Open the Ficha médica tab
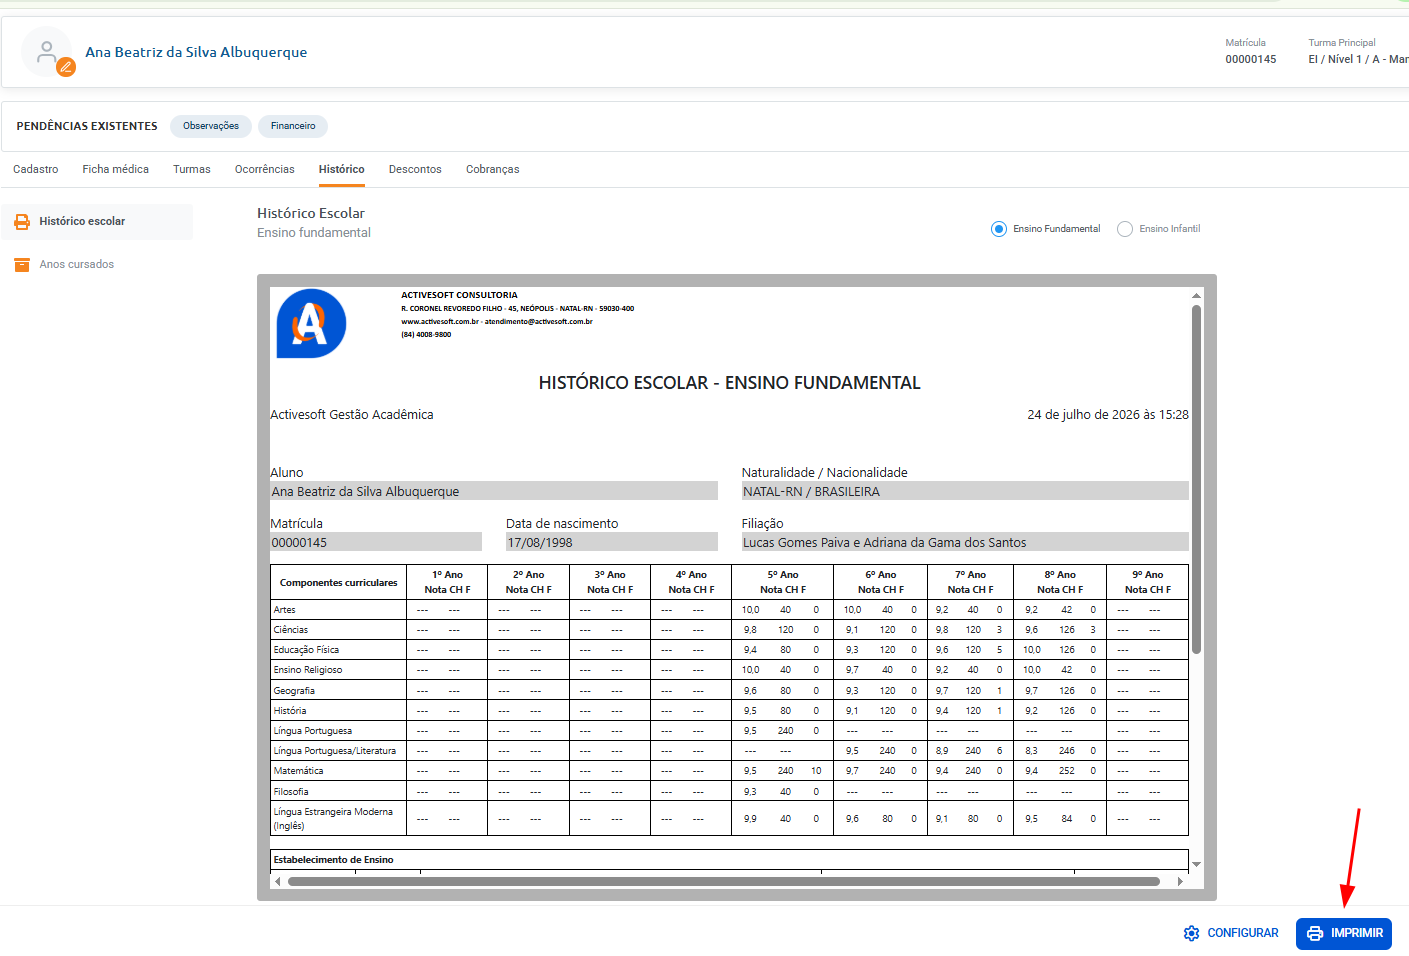The height and width of the screenshot is (956, 1409). (x=116, y=169)
